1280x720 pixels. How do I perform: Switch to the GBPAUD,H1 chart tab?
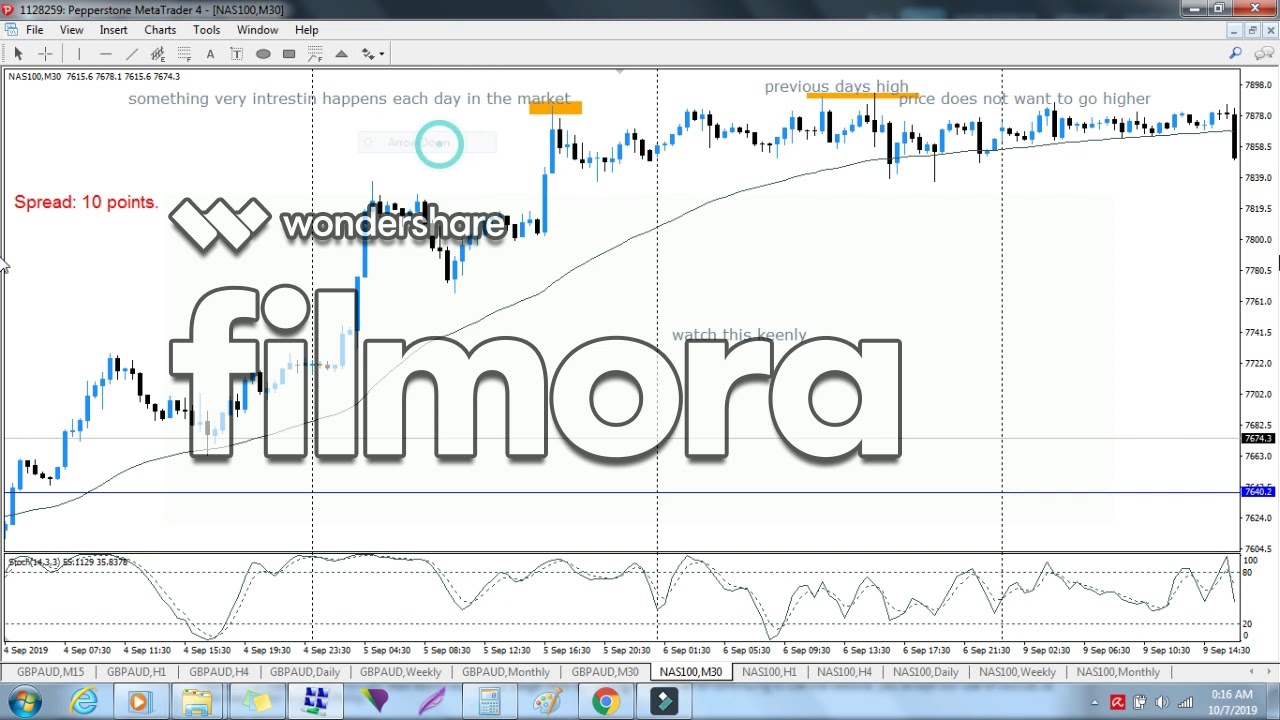(x=136, y=672)
